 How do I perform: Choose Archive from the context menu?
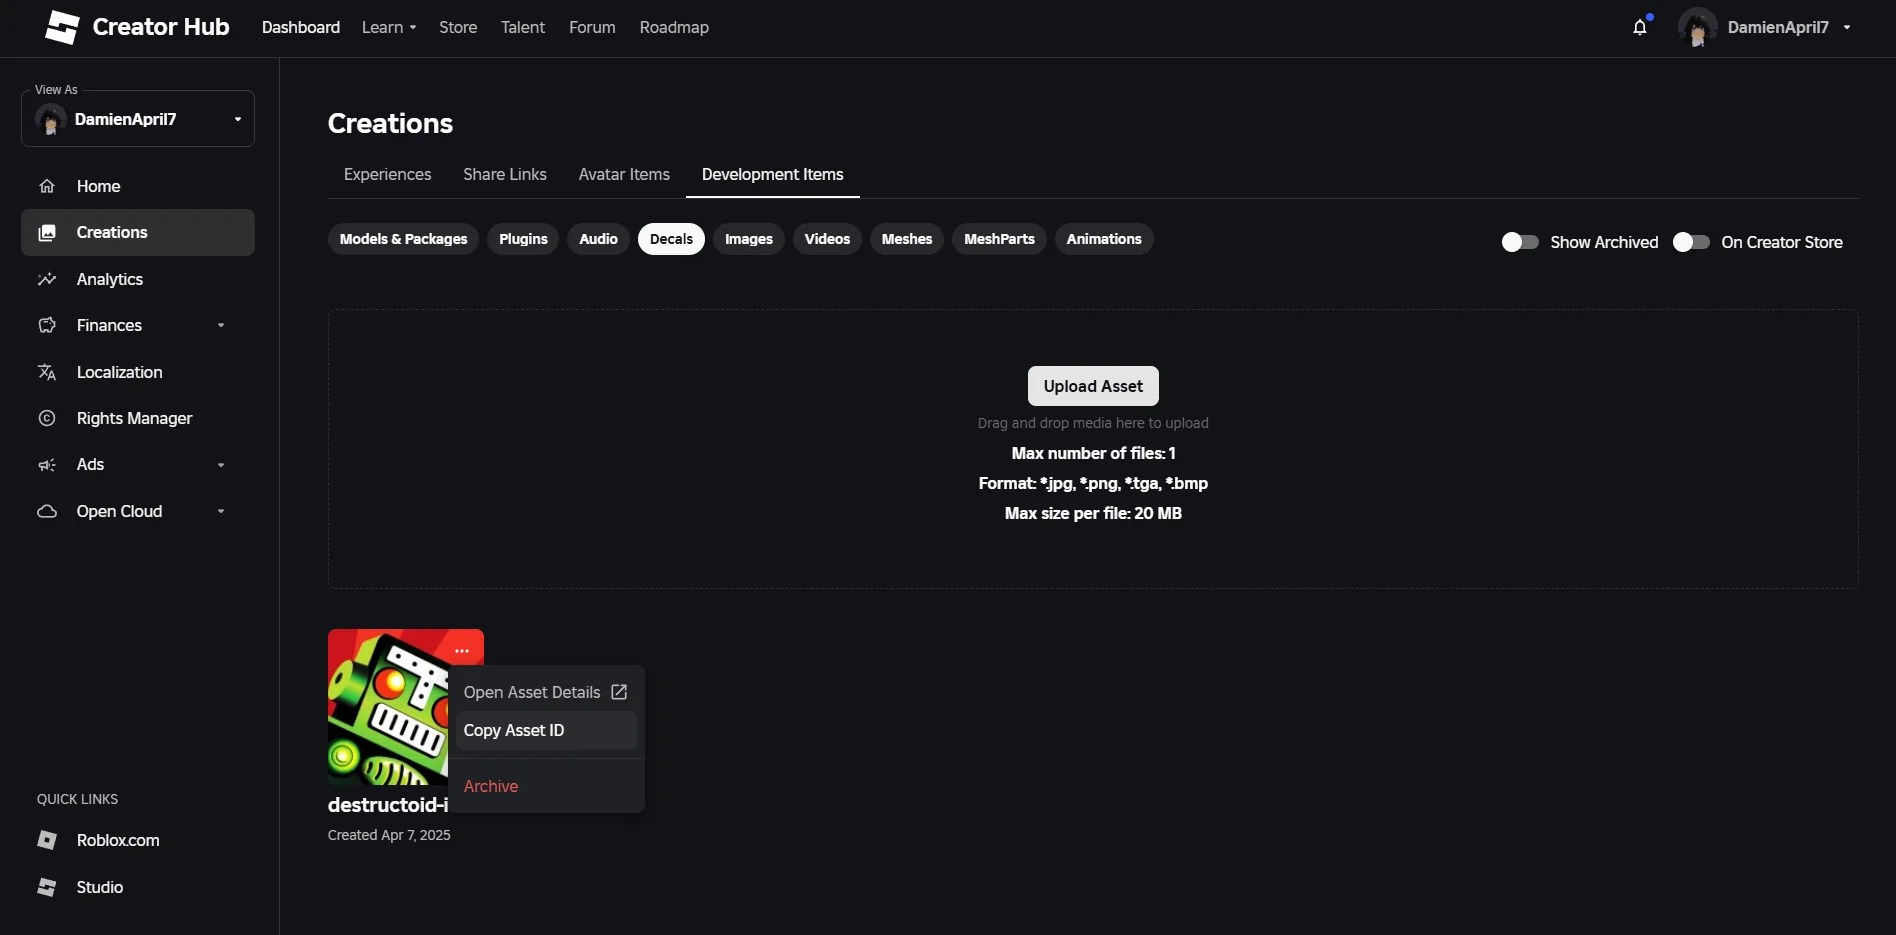click(490, 785)
